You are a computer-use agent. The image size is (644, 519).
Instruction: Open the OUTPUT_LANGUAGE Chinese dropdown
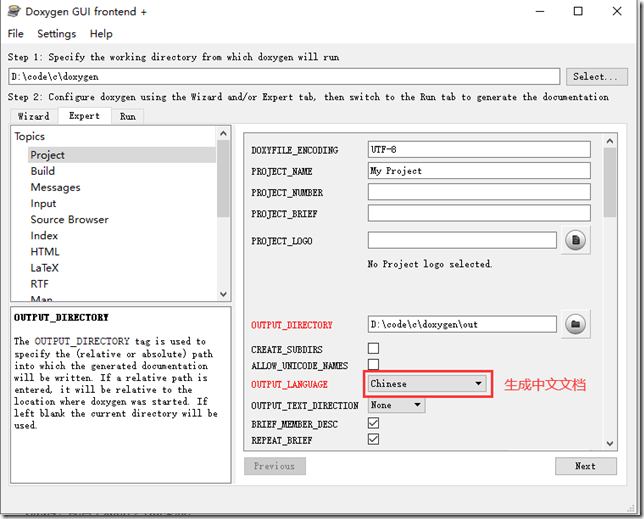[x=427, y=384]
